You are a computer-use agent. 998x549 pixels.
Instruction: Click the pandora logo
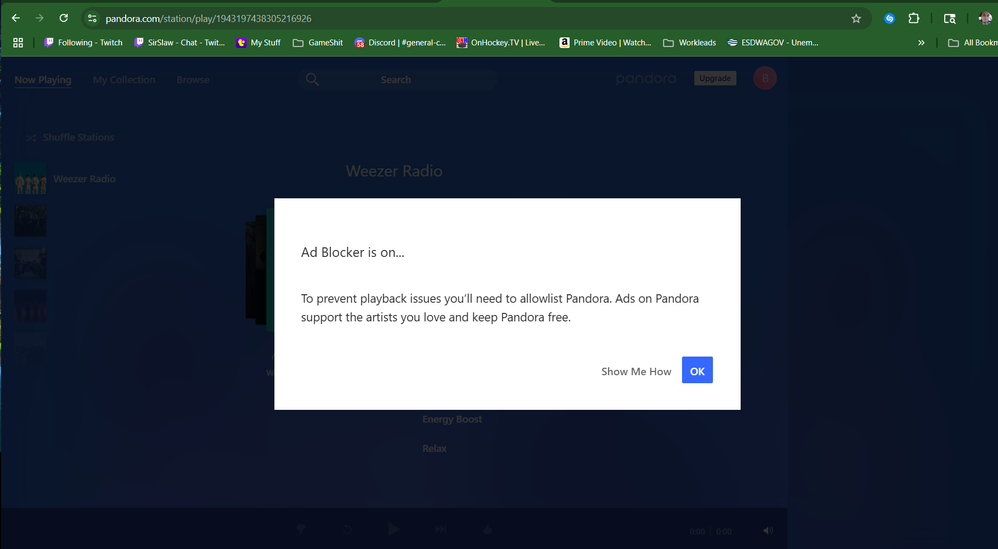pos(646,79)
